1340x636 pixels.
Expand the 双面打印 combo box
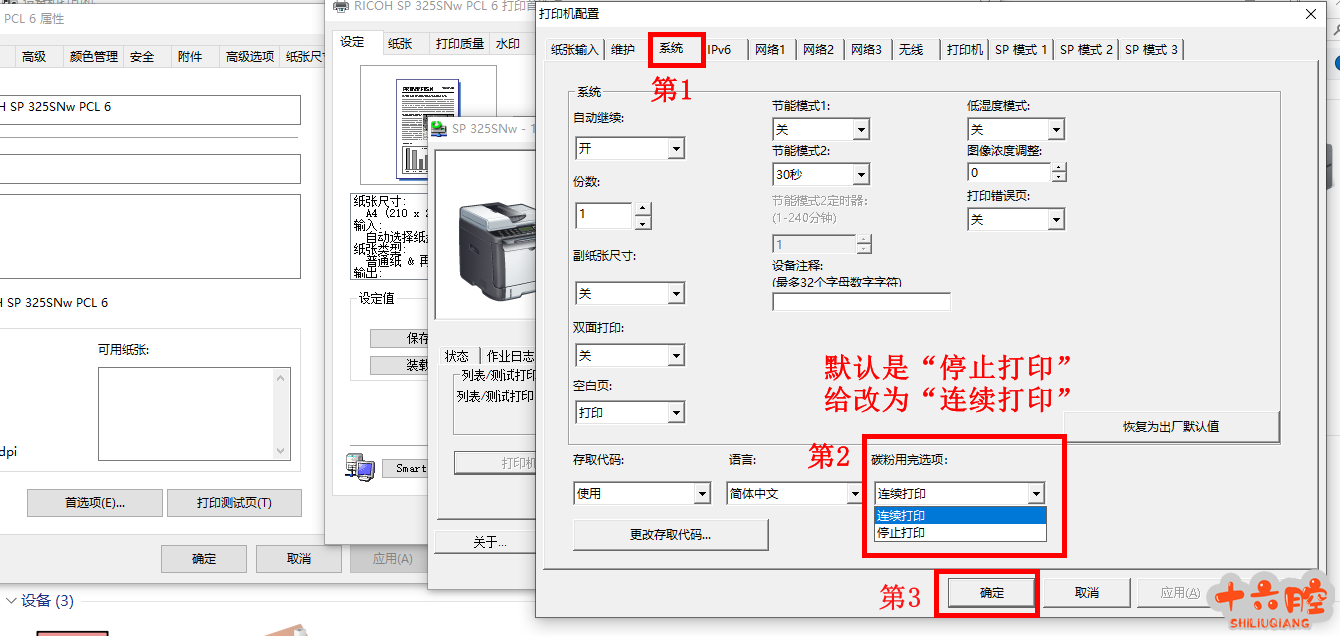[x=676, y=356]
